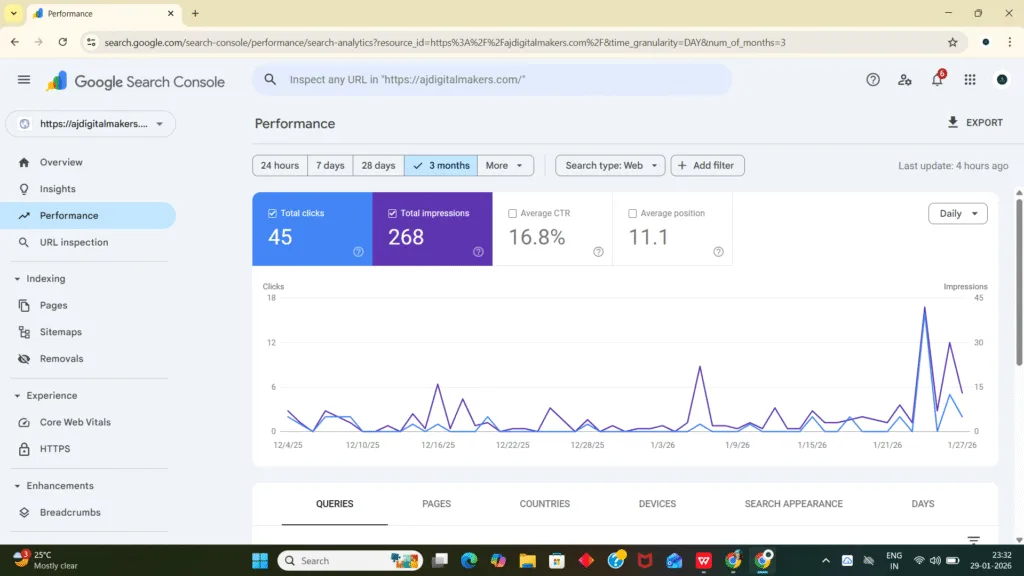Open the Search type: Web dropdown

pos(609,165)
